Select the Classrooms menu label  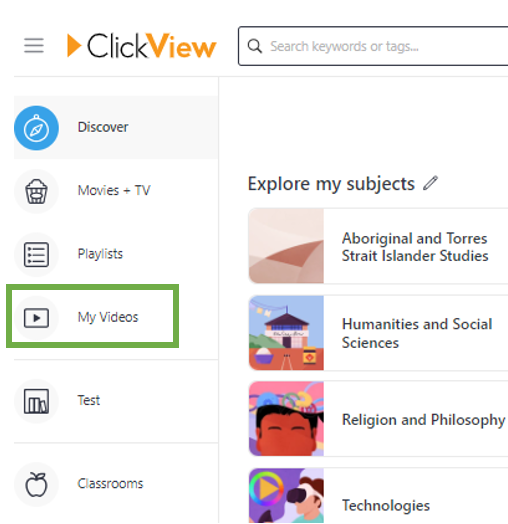pyautogui.click(x=110, y=484)
